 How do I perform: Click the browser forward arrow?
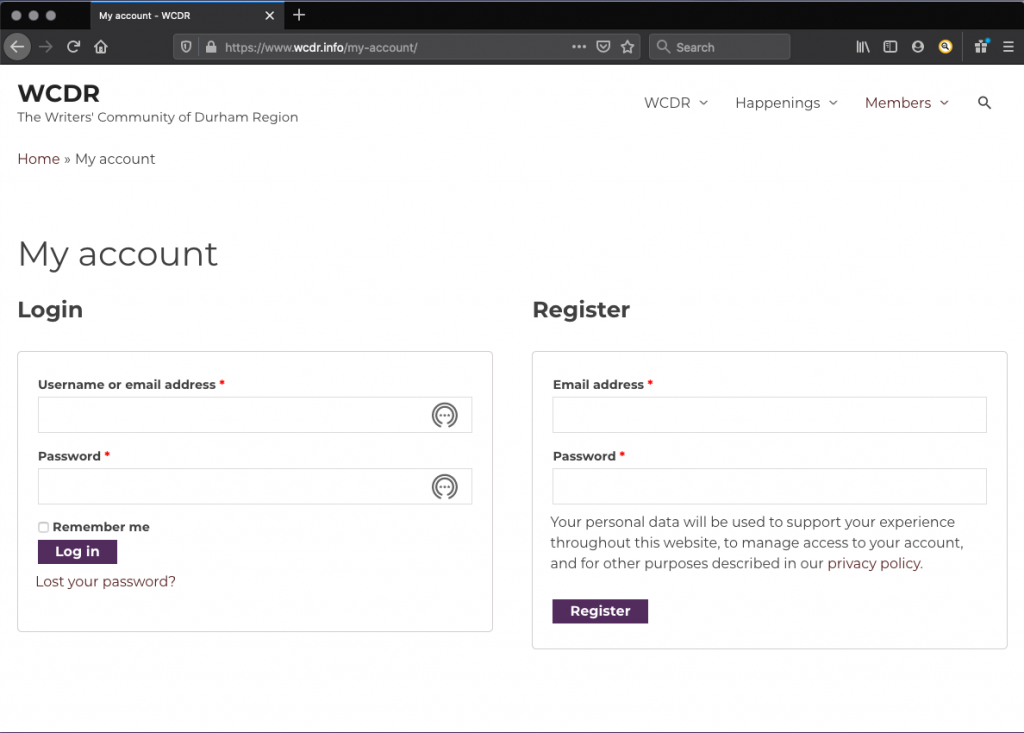(x=46, y=47)
